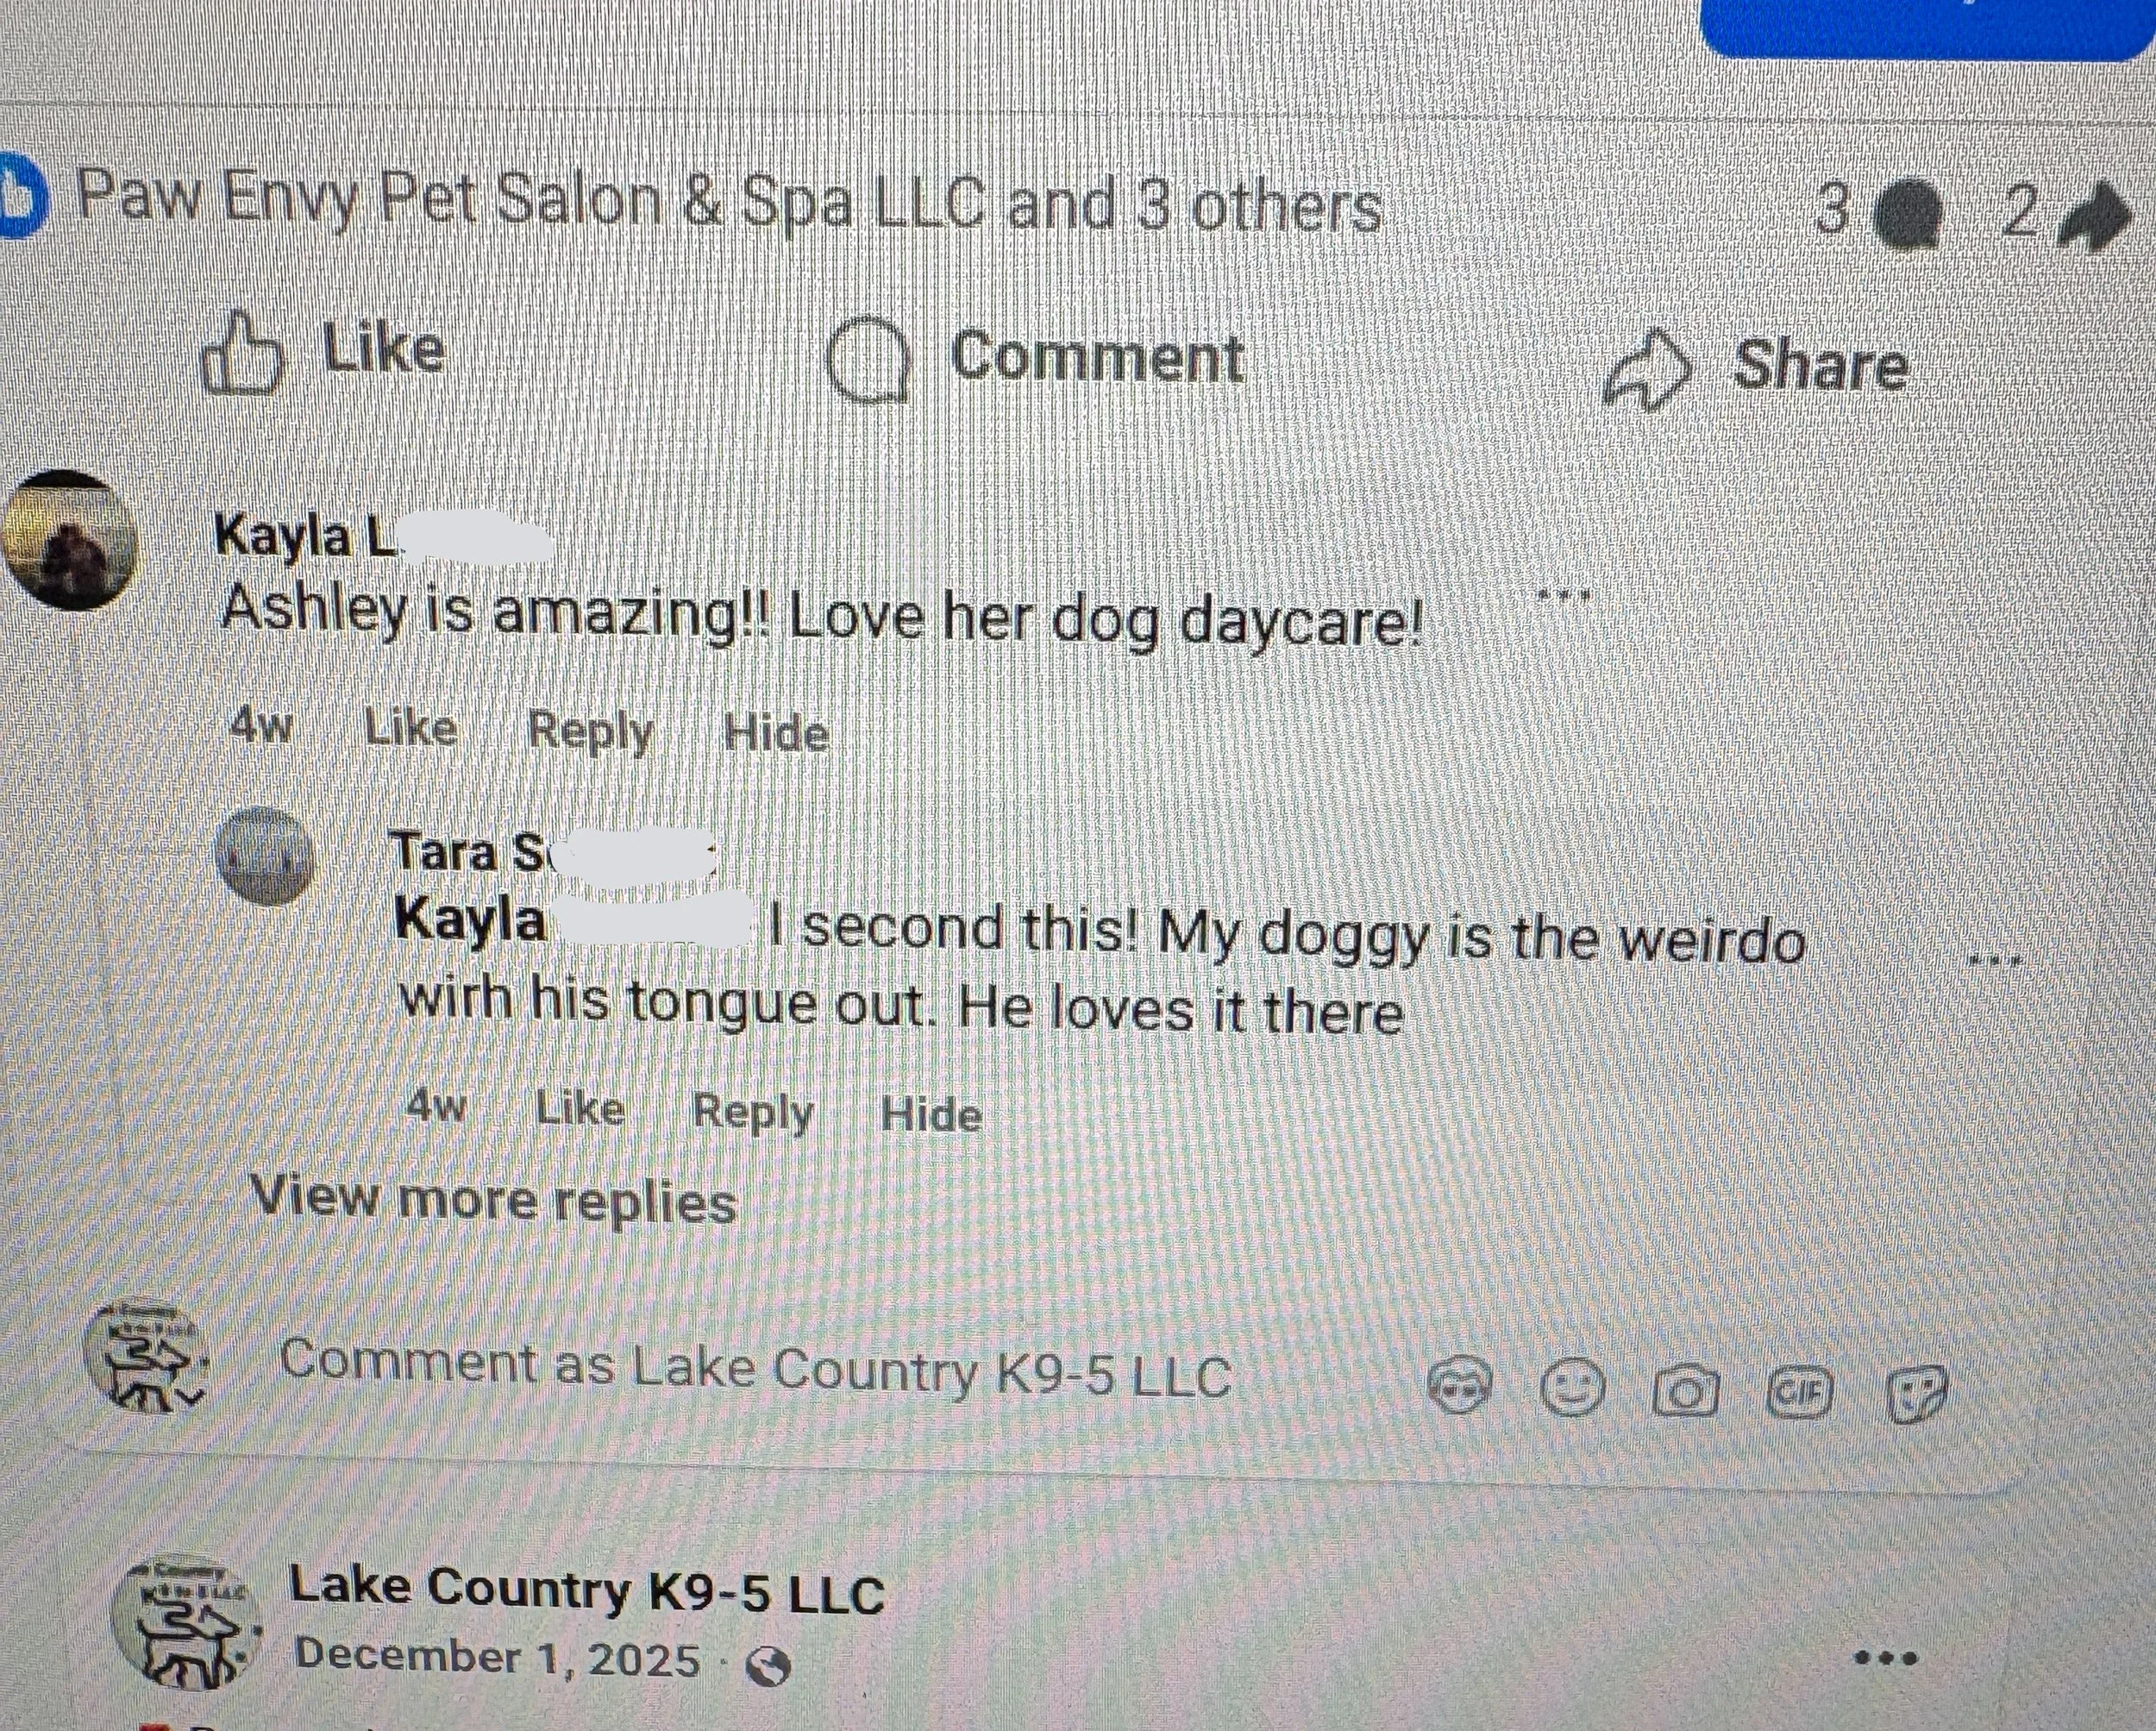Attach a photo with camera icon
Image resolution: width=2156 pixels, height=1731 pixels.
coord(1685,1391)
